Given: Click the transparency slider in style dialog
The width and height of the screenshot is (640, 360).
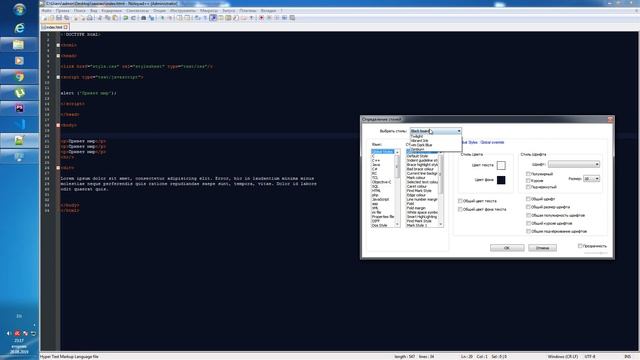Looking at the screenshot, I should (x=596, y=253).
